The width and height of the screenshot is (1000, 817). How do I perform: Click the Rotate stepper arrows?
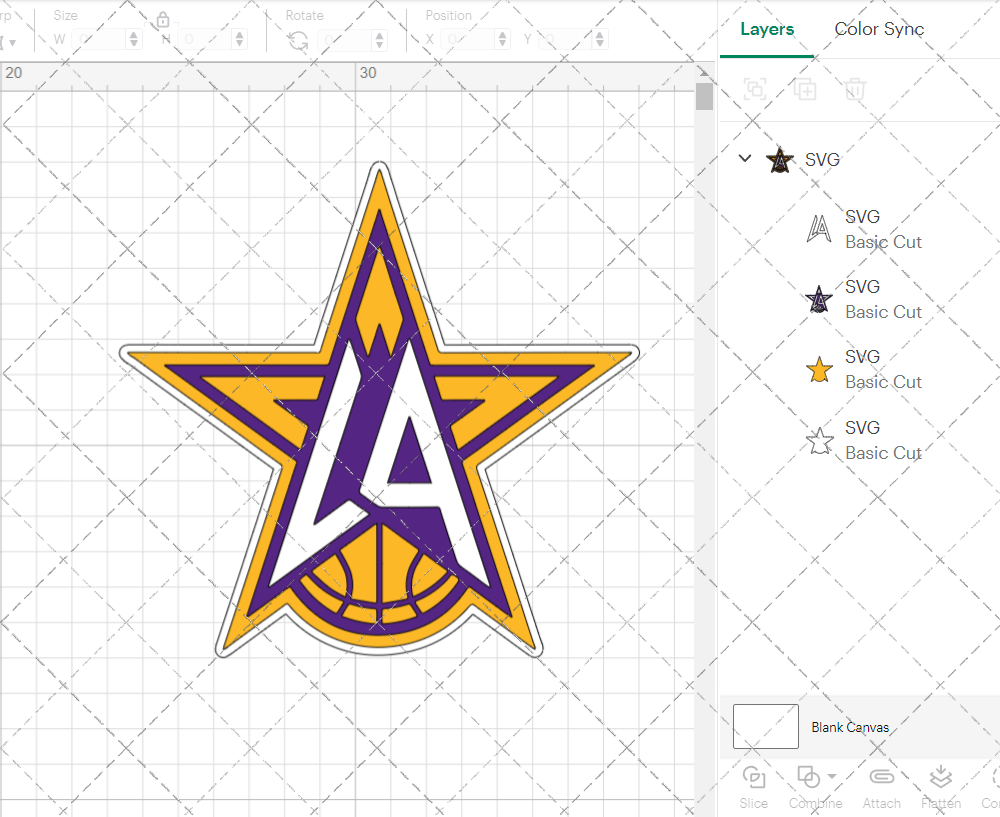(379, 40)
